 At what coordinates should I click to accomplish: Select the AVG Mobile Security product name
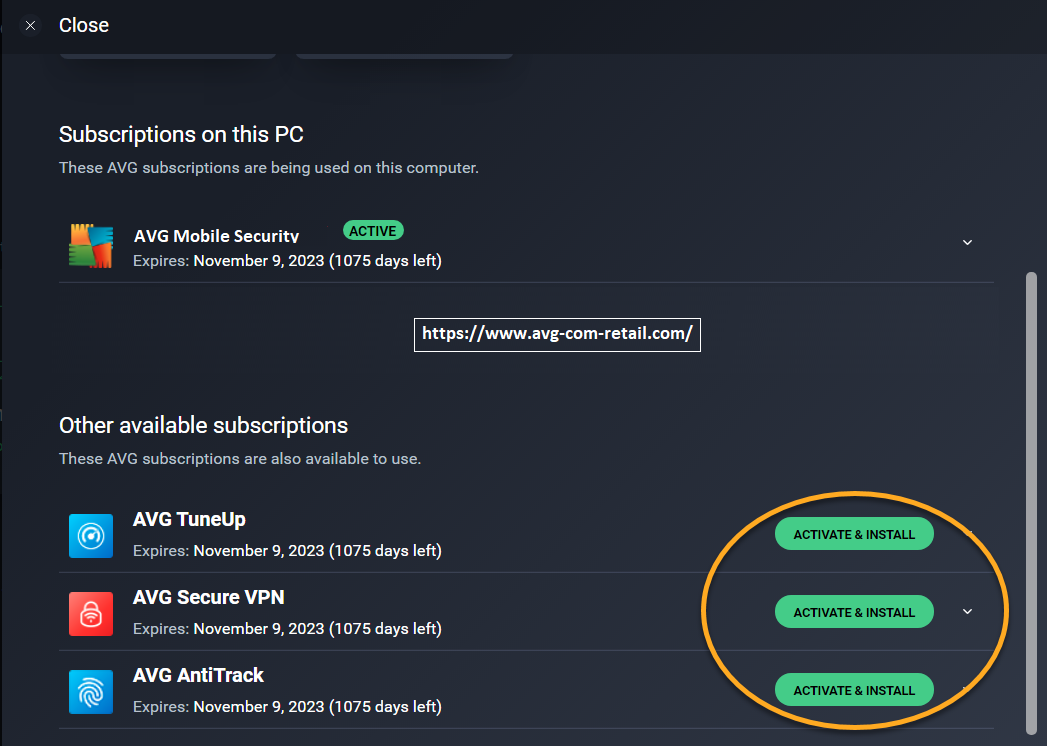click(216, 236)
